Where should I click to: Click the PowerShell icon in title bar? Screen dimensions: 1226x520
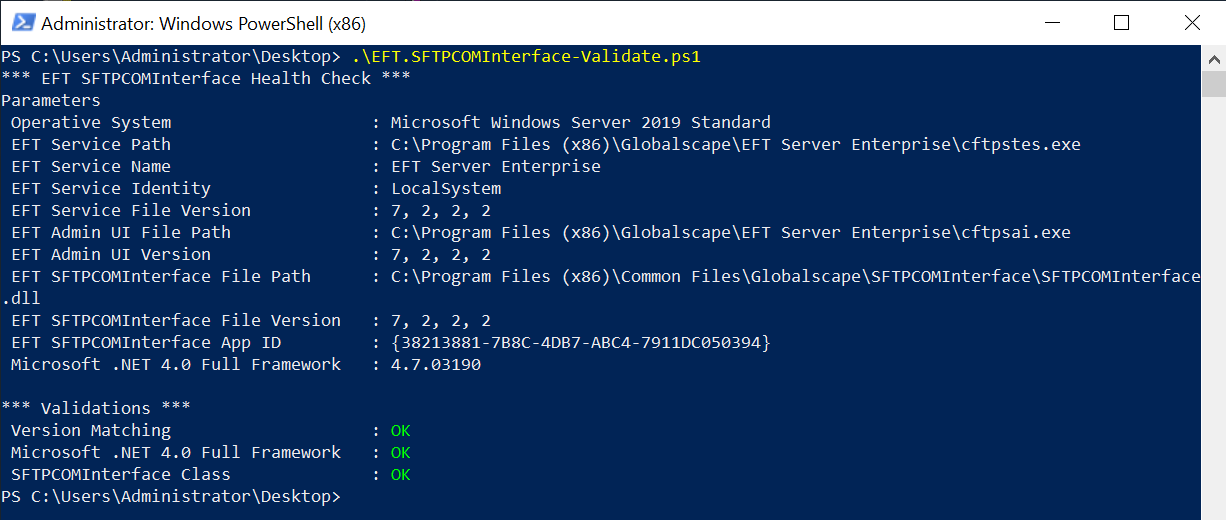pyautogui.click(x=22, y=22)
